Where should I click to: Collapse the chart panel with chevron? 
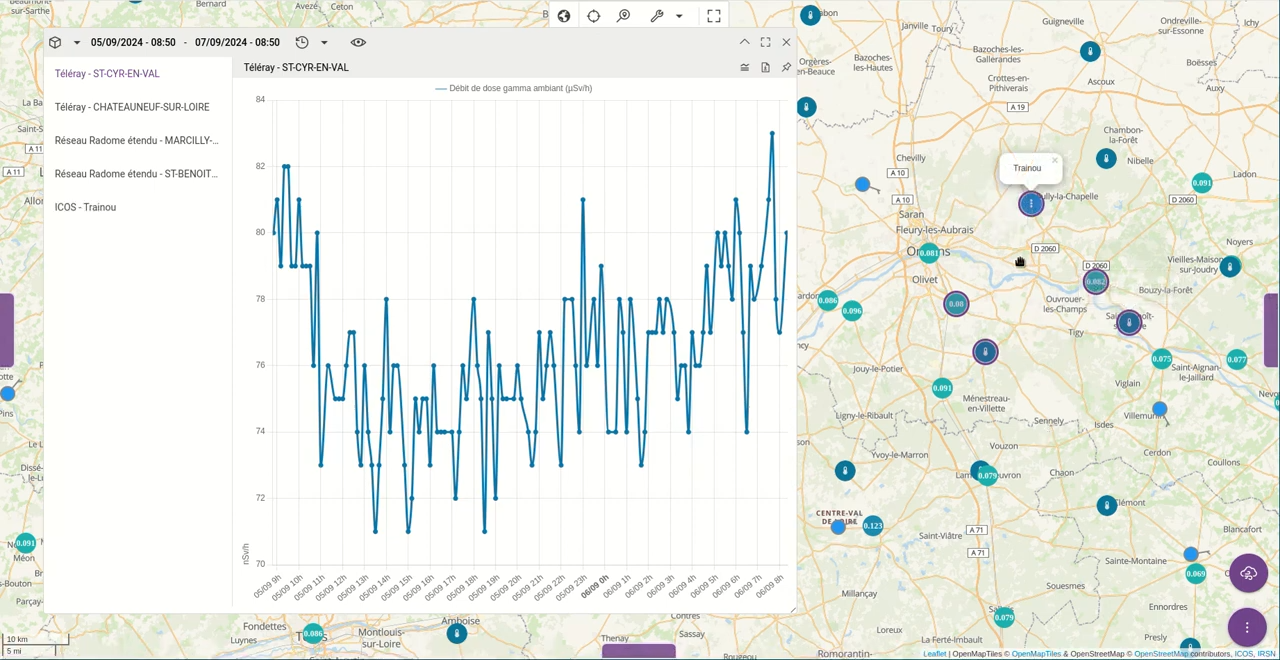(744, 42)
